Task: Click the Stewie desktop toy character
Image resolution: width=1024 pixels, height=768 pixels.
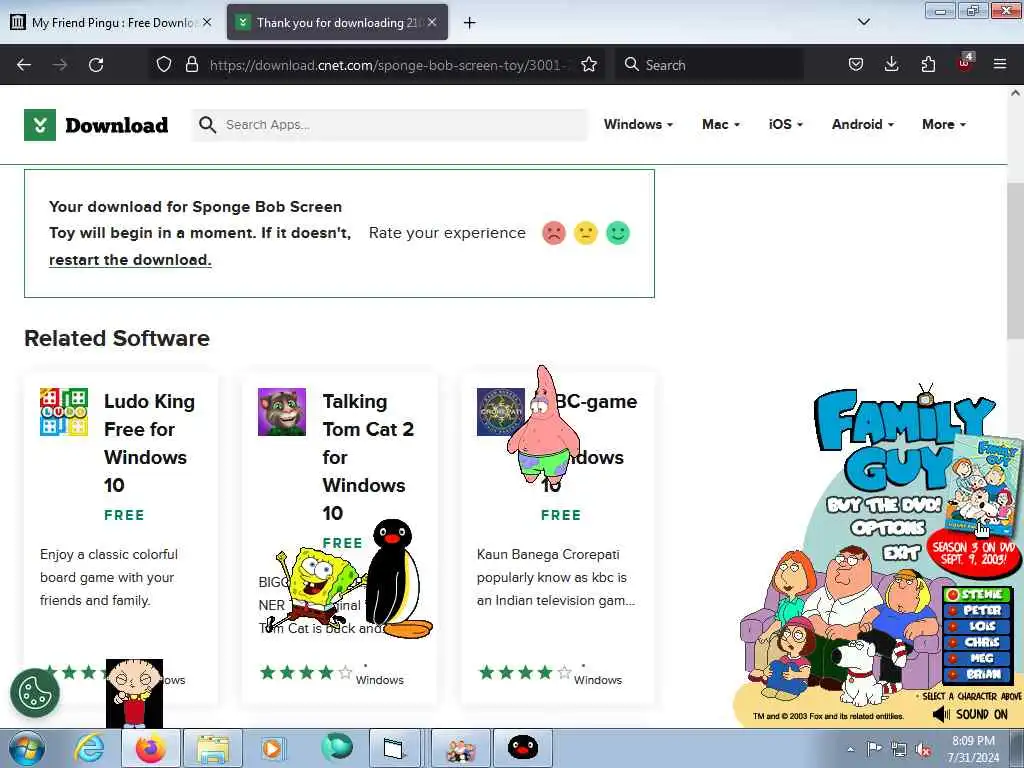Action: pos(135,692)
